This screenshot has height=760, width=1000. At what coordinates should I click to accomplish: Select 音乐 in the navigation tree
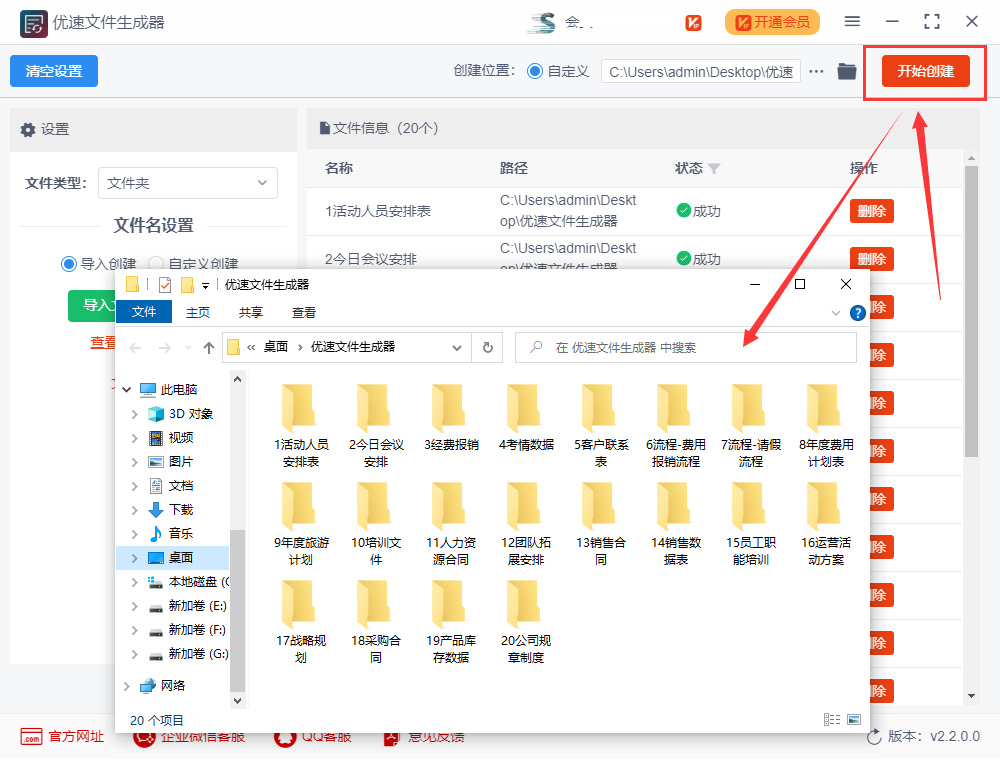[x=180, y=534]
